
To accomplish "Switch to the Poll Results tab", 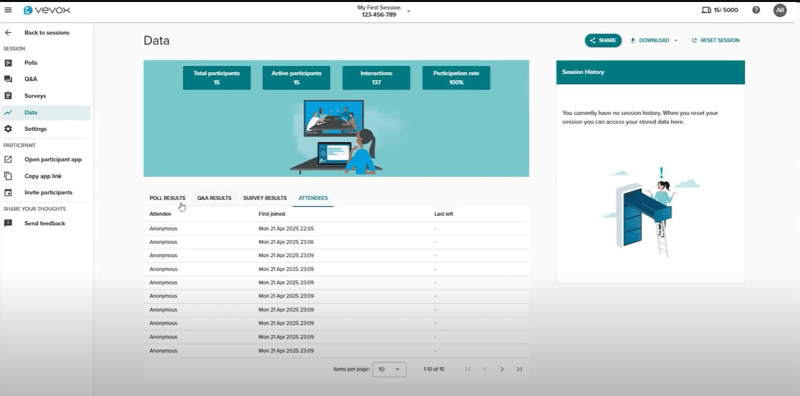I will [x=167, y=198].
